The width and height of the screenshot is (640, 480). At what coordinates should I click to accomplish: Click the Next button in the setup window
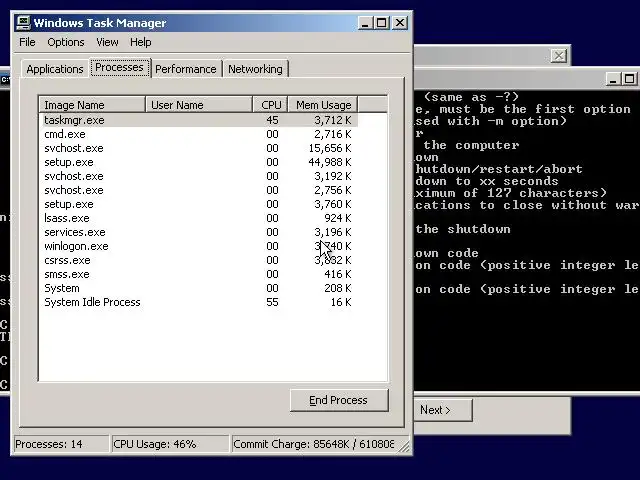[442, 410]
